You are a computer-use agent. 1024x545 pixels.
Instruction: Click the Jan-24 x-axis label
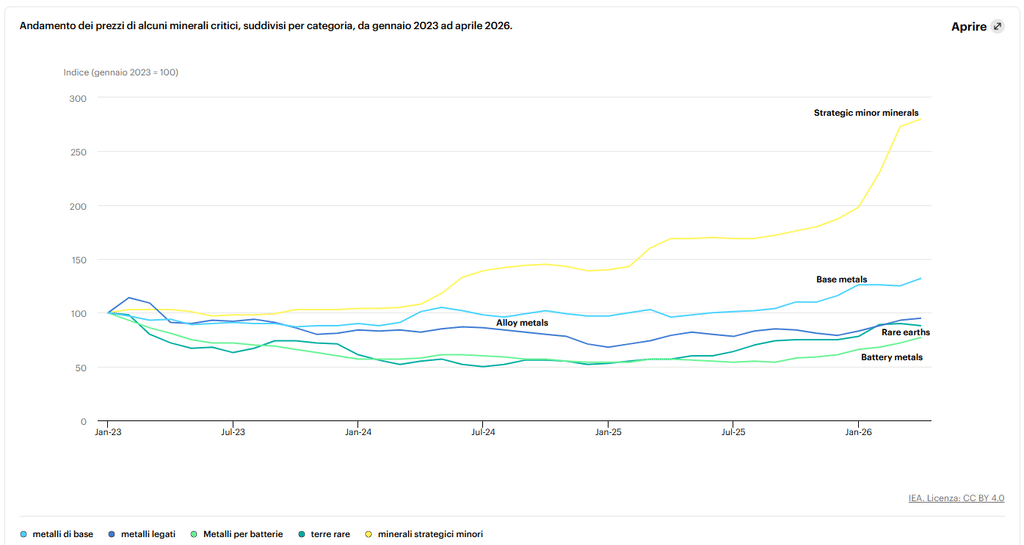point(358,432)
